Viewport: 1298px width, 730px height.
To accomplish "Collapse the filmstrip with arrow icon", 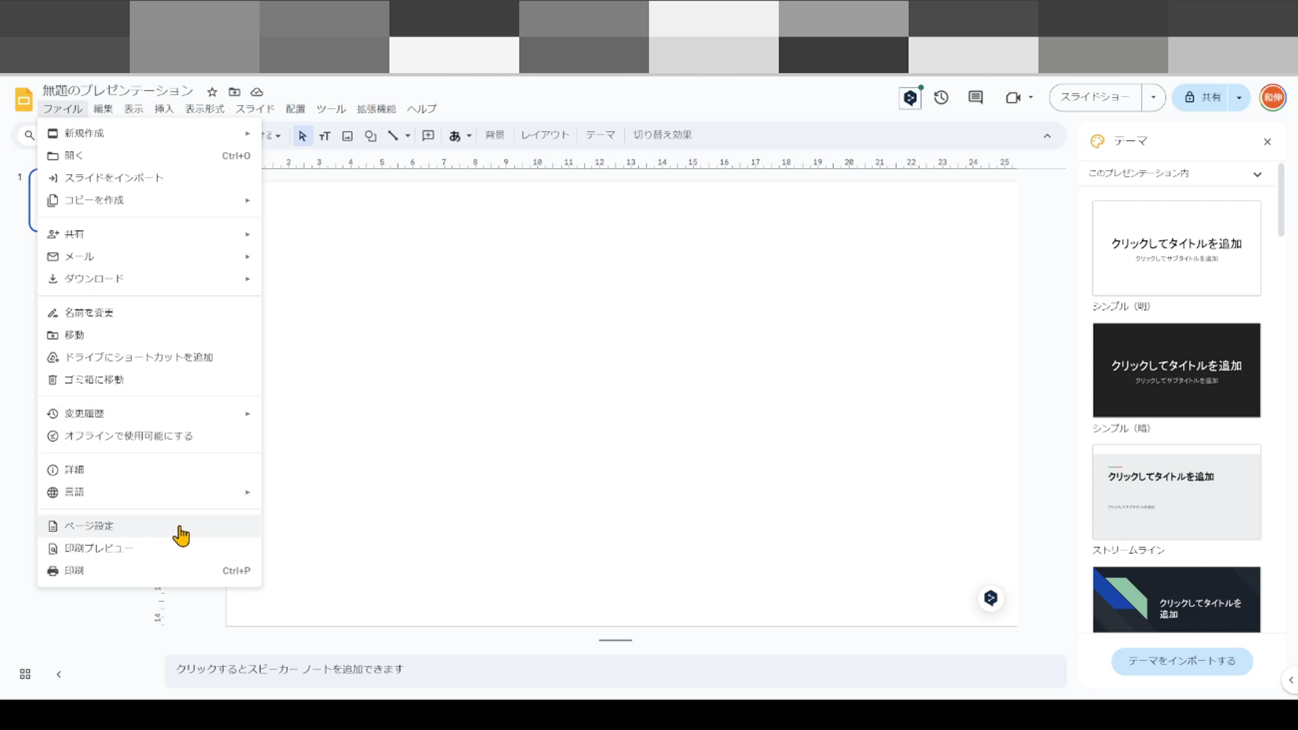I will pyautogui.click(x=59, y=674).
